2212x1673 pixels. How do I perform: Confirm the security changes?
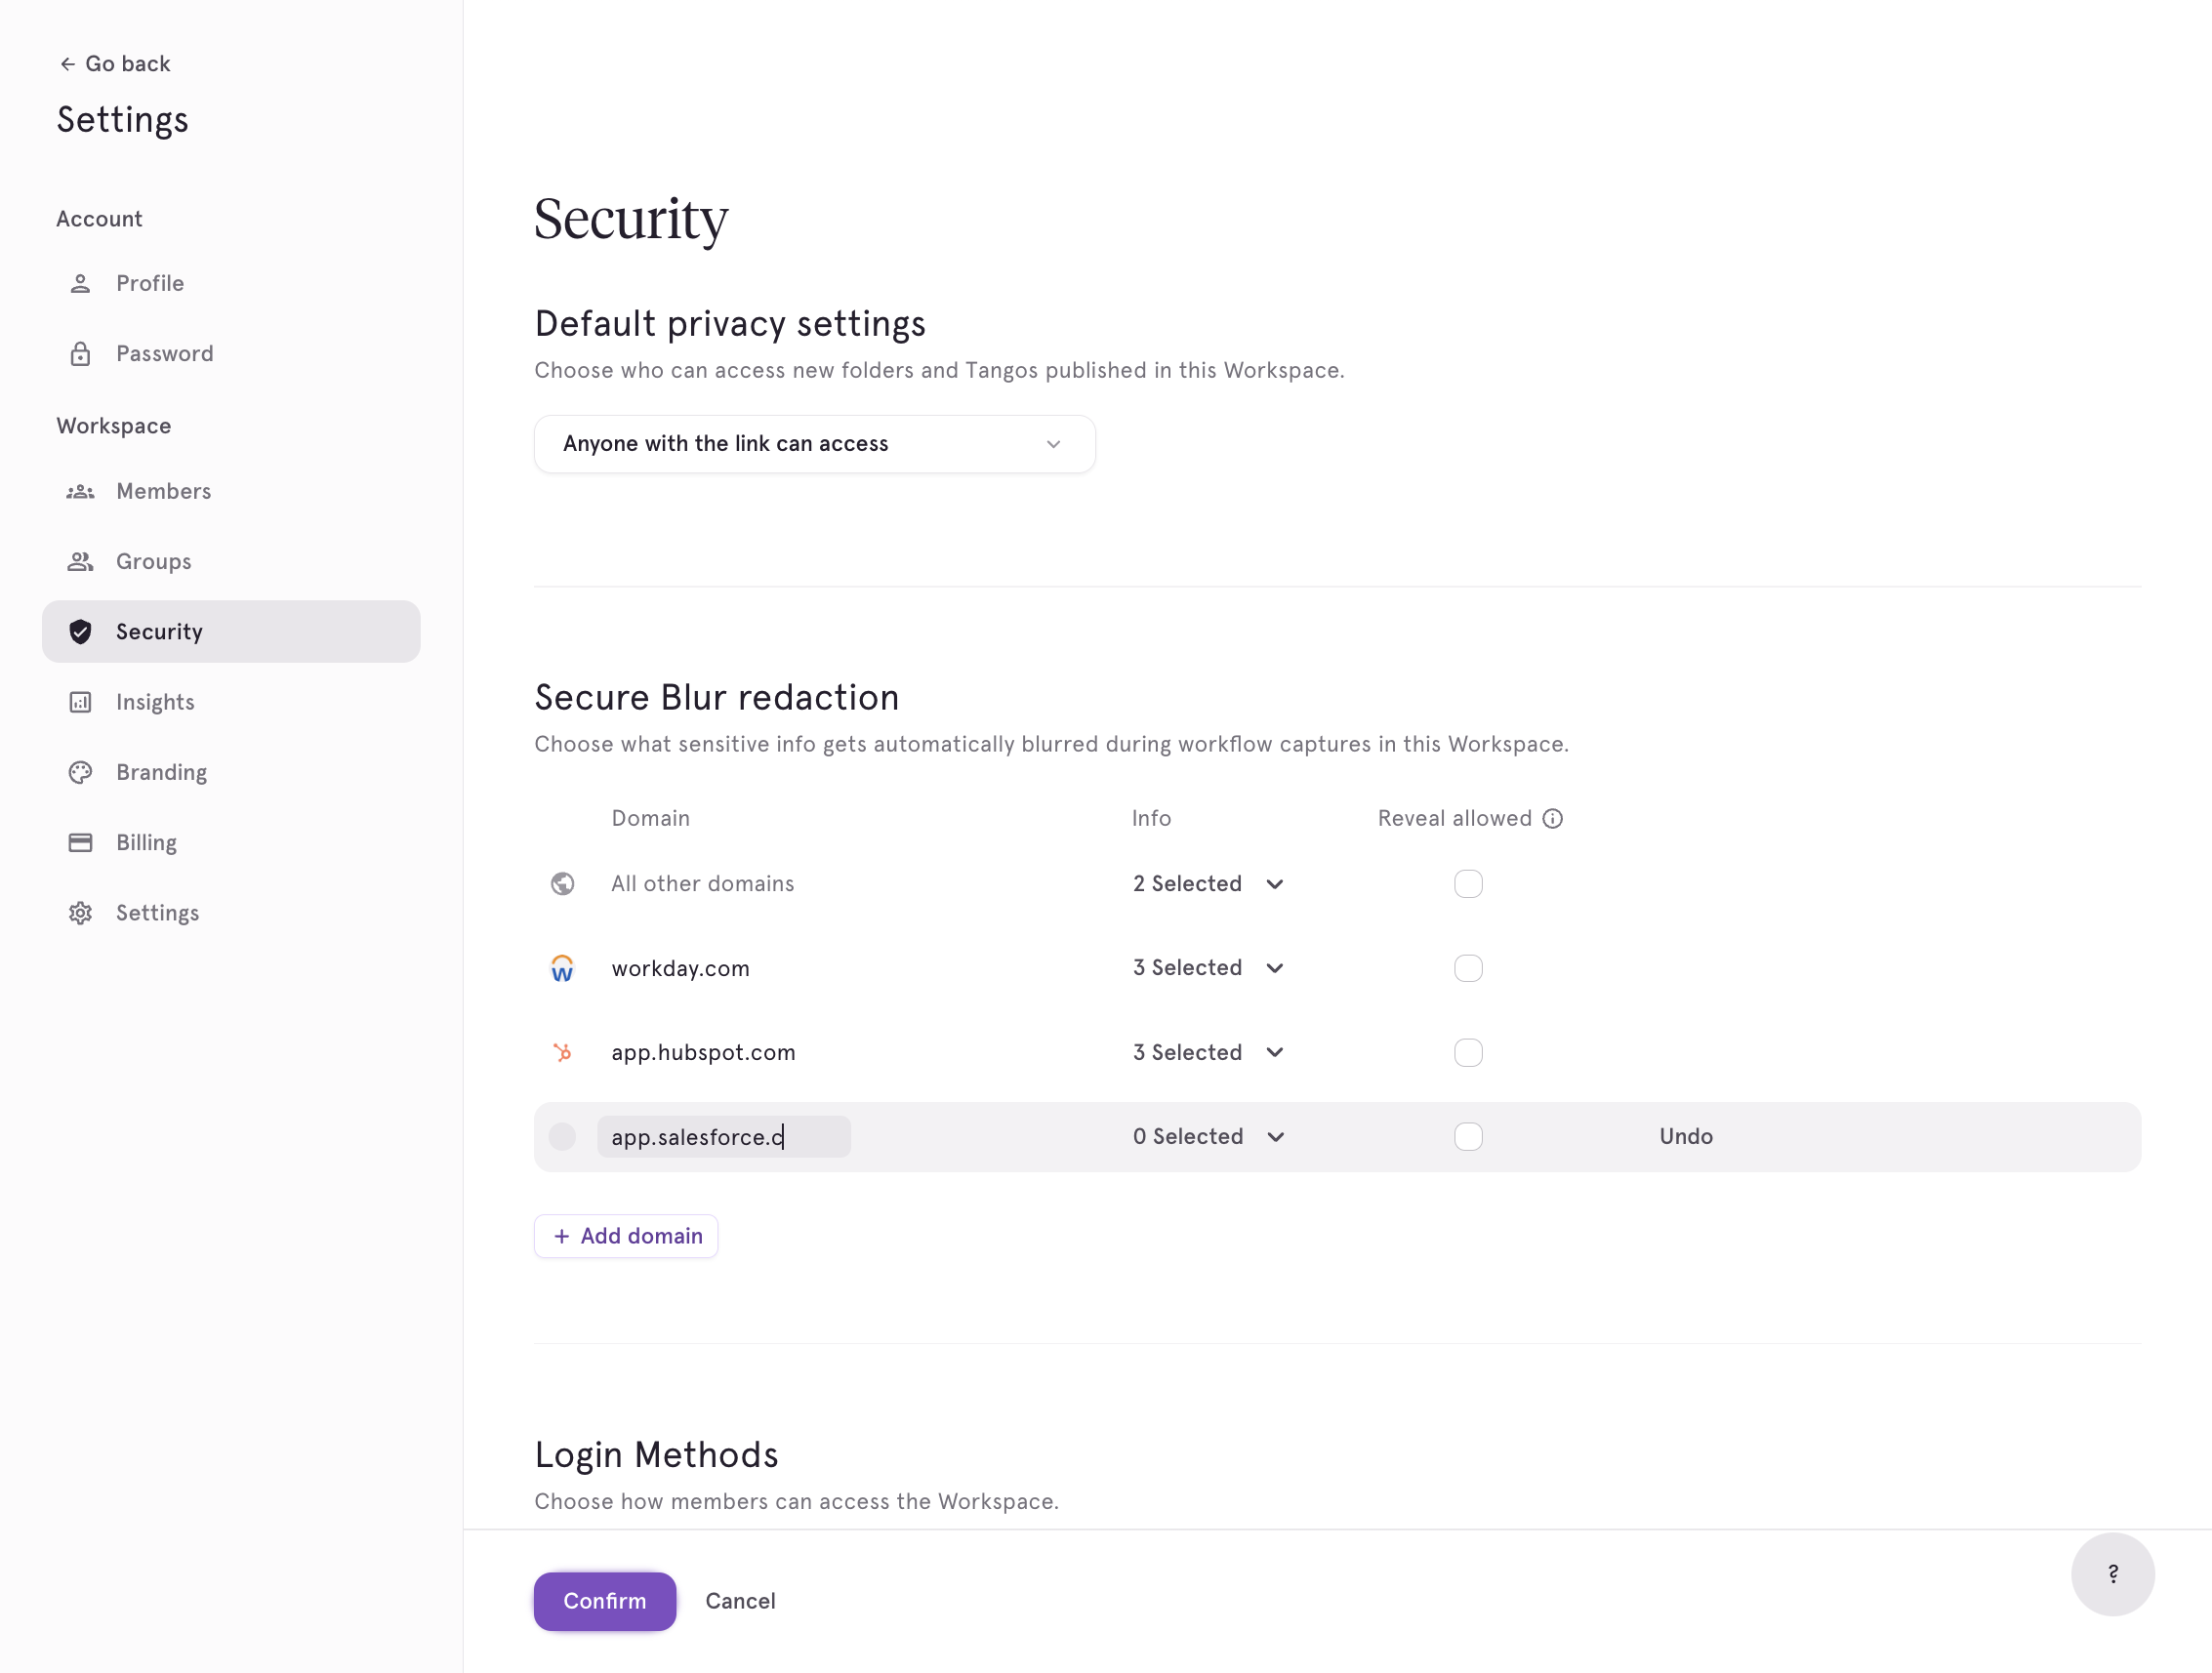(x=604, y=1601)
